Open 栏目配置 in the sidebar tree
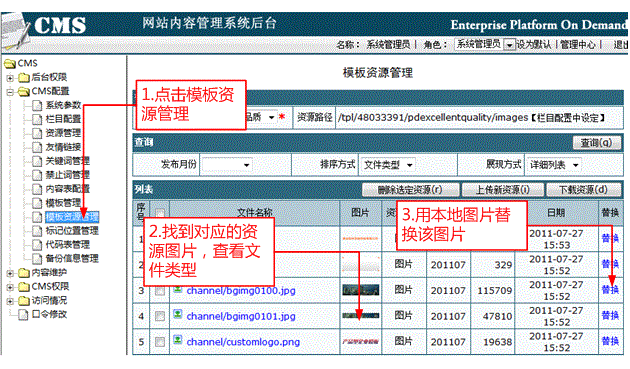Screen dimensions: 630x369 click(x=63, y=119)
